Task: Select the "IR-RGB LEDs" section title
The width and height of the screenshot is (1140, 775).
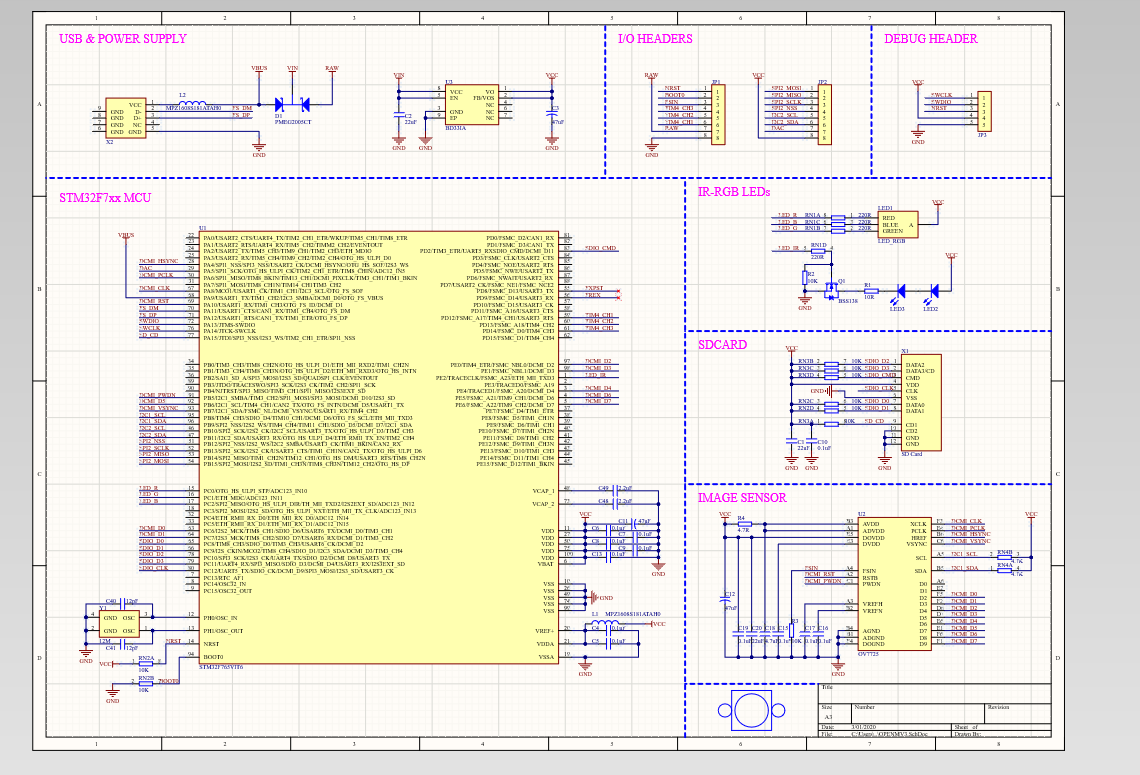Action: 734,192
